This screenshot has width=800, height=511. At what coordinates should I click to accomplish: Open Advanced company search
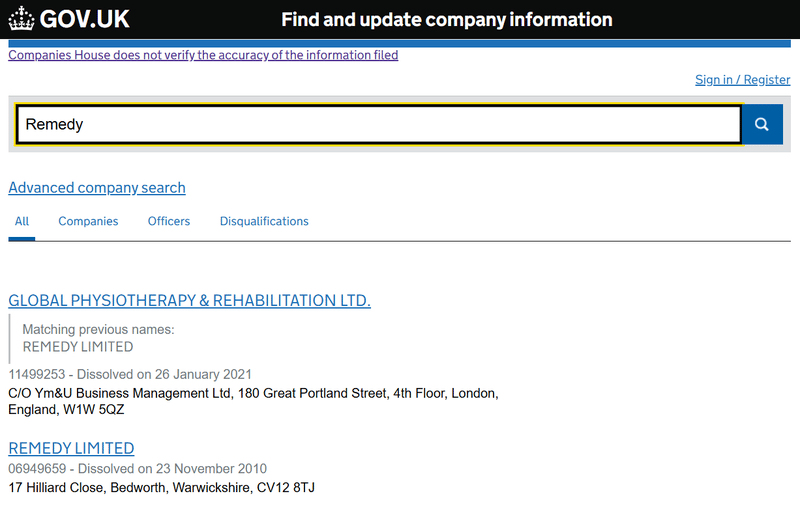[x=97, y=188]
